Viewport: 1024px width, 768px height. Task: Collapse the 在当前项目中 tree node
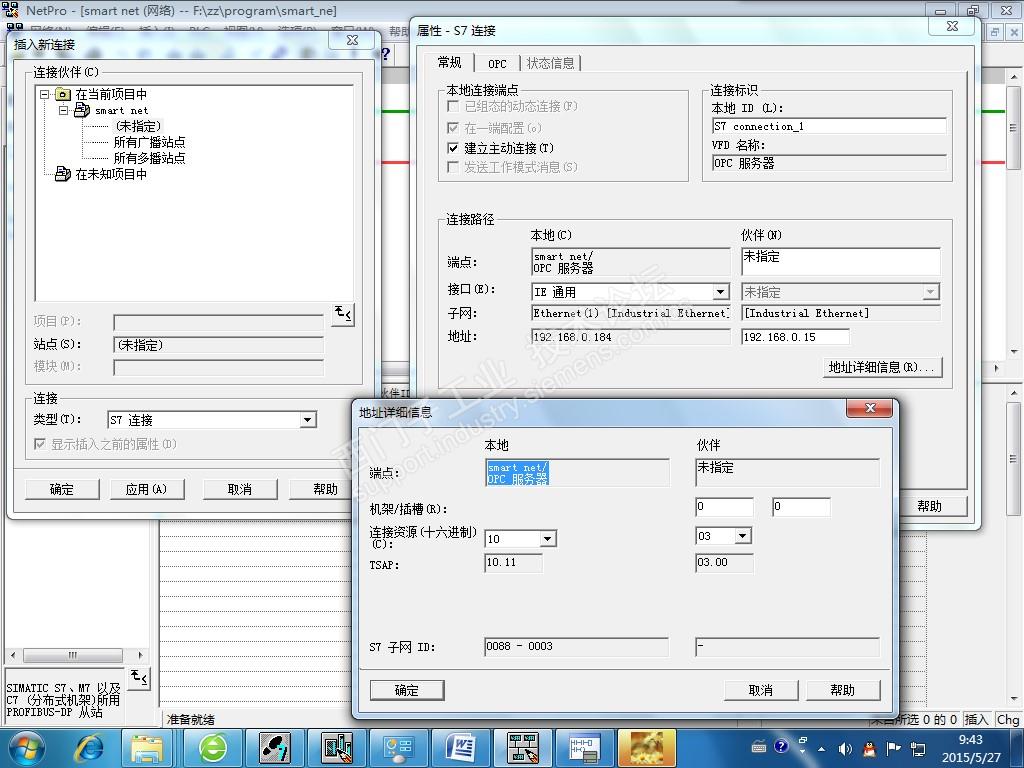(x=44, y=94)
